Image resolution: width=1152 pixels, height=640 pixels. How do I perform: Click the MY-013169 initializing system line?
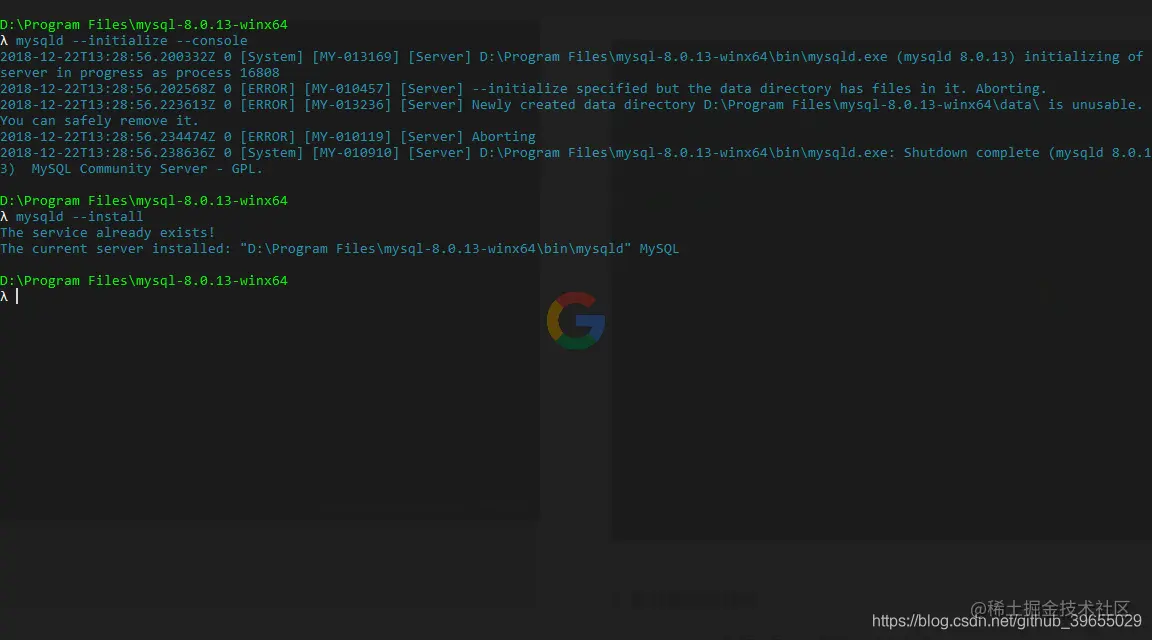click(x=572, y=57)
